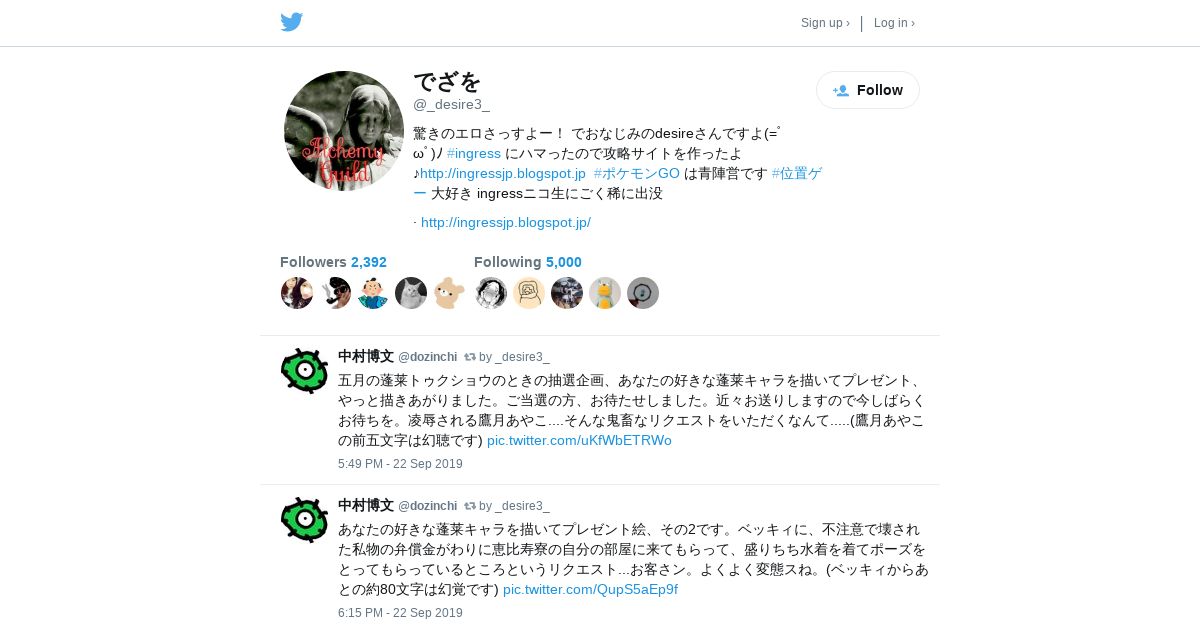Open the sunglasses follower avatar
The height and width of the screenshot is (630, 1200).
point(335,293)
